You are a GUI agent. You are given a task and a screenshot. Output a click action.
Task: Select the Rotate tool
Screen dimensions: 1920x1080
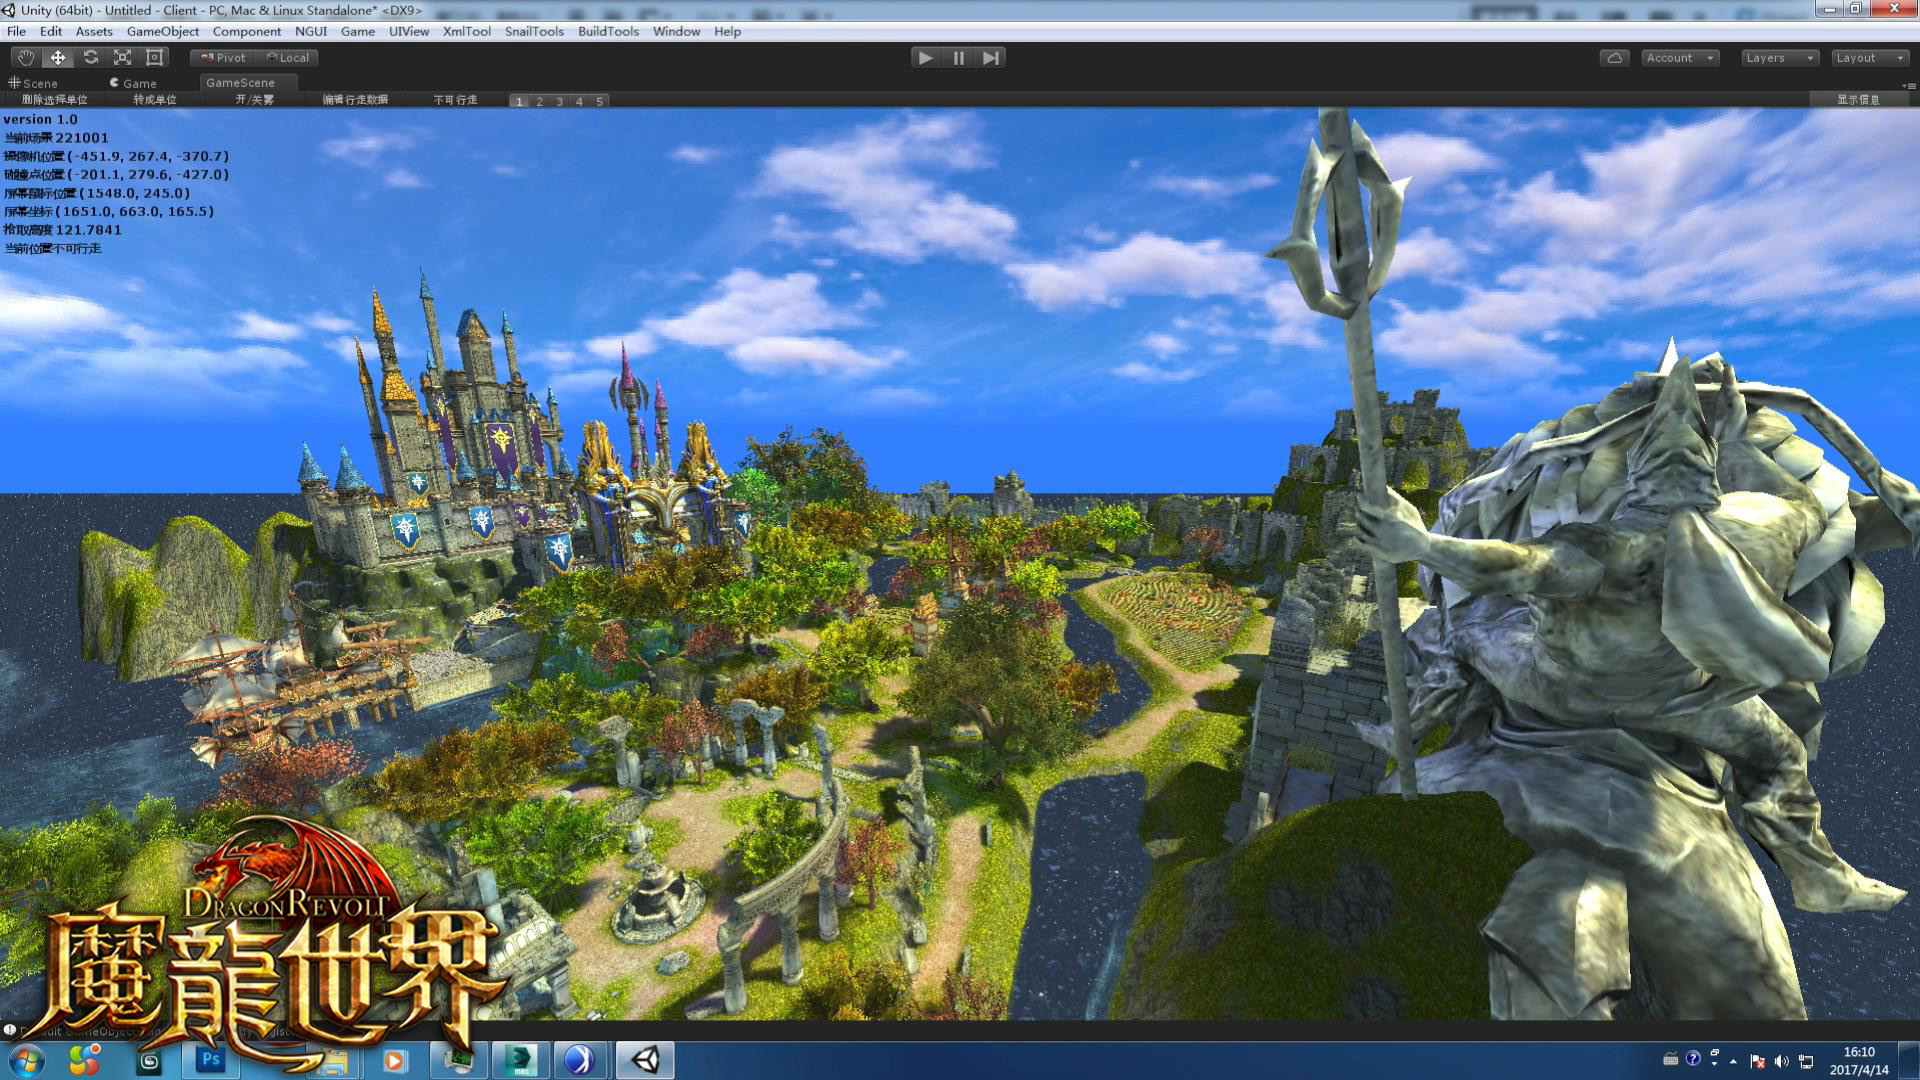(90, 58)
